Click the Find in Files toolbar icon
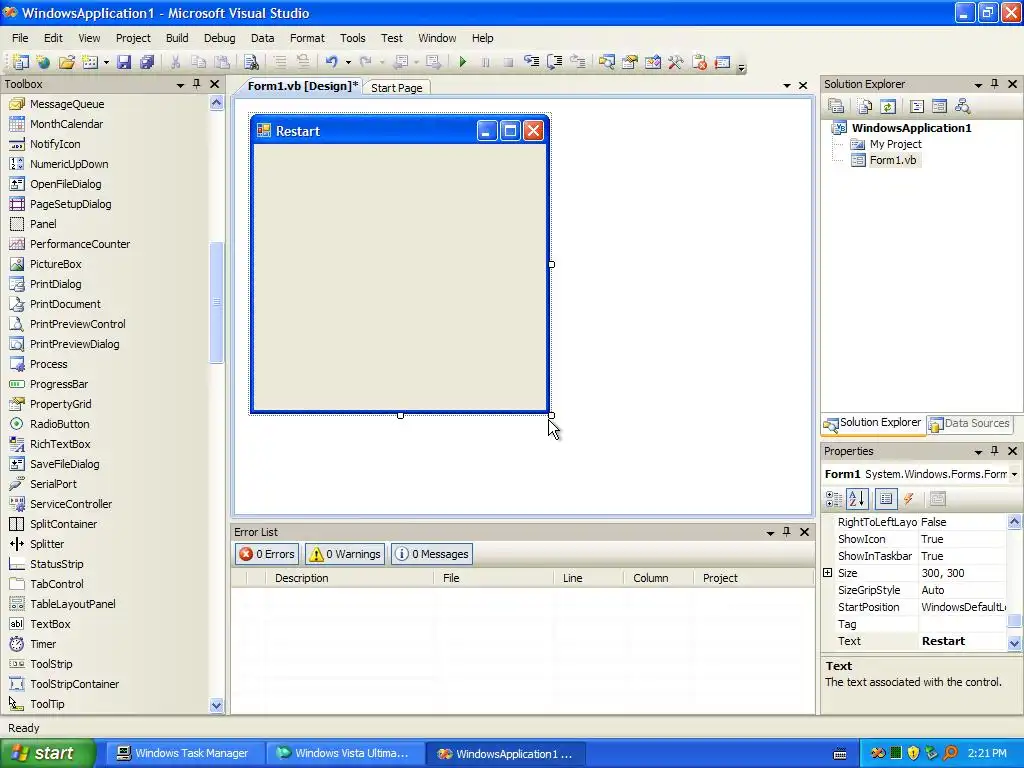 click(x=251, y=62)
